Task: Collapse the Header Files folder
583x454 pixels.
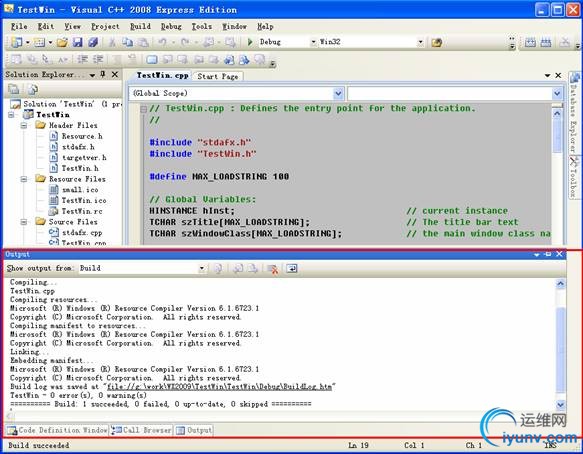Action: click(24, 126)
